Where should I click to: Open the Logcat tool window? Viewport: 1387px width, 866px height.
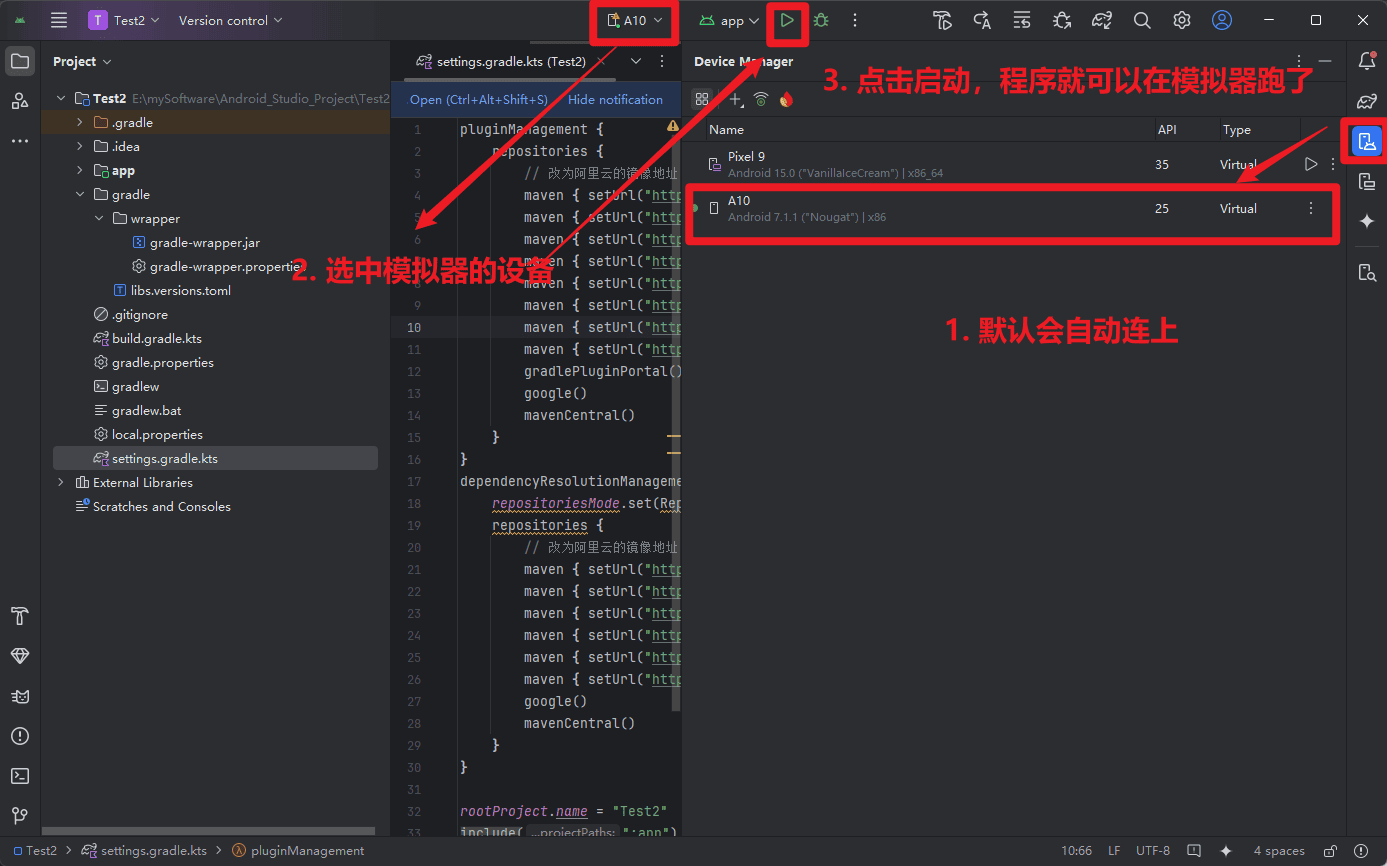click(x=19, y=695)
